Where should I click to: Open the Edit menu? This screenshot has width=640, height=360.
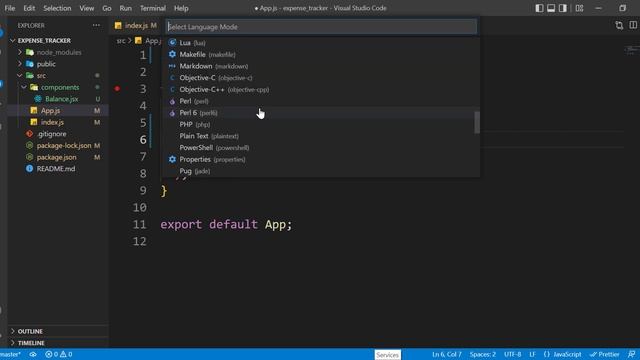[x=29, y=8]
